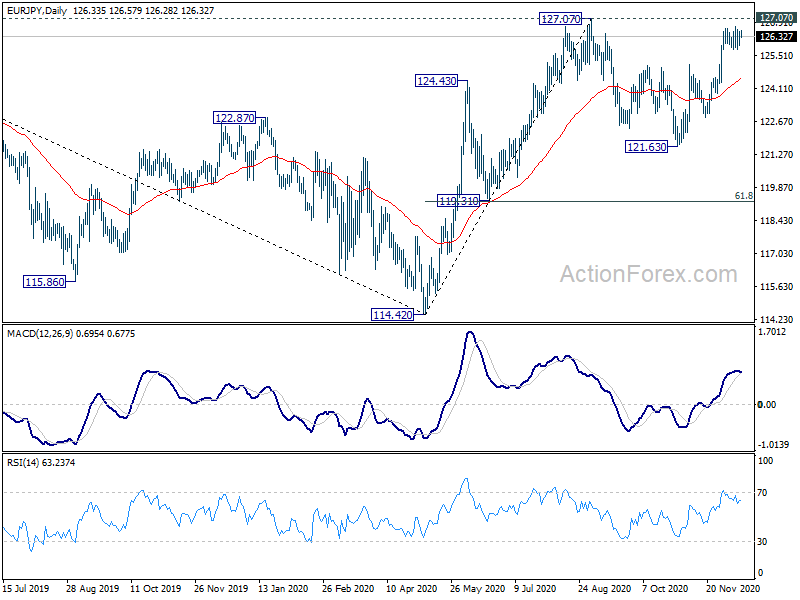The image size is (800, 600).
Task: Select the 122.870 price annotation
Action: 234,118
